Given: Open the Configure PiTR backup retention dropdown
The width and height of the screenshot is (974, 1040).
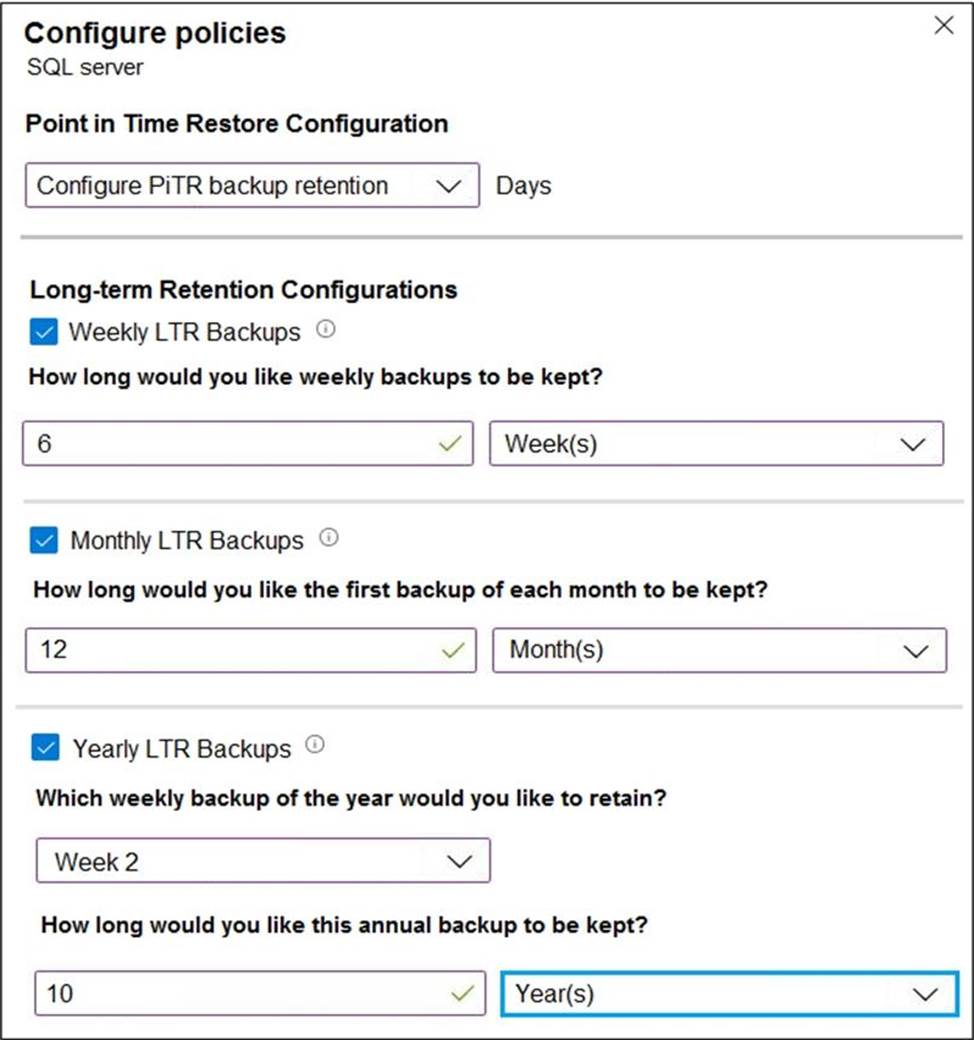Looking at the screenshot, I should coord(252,186).
